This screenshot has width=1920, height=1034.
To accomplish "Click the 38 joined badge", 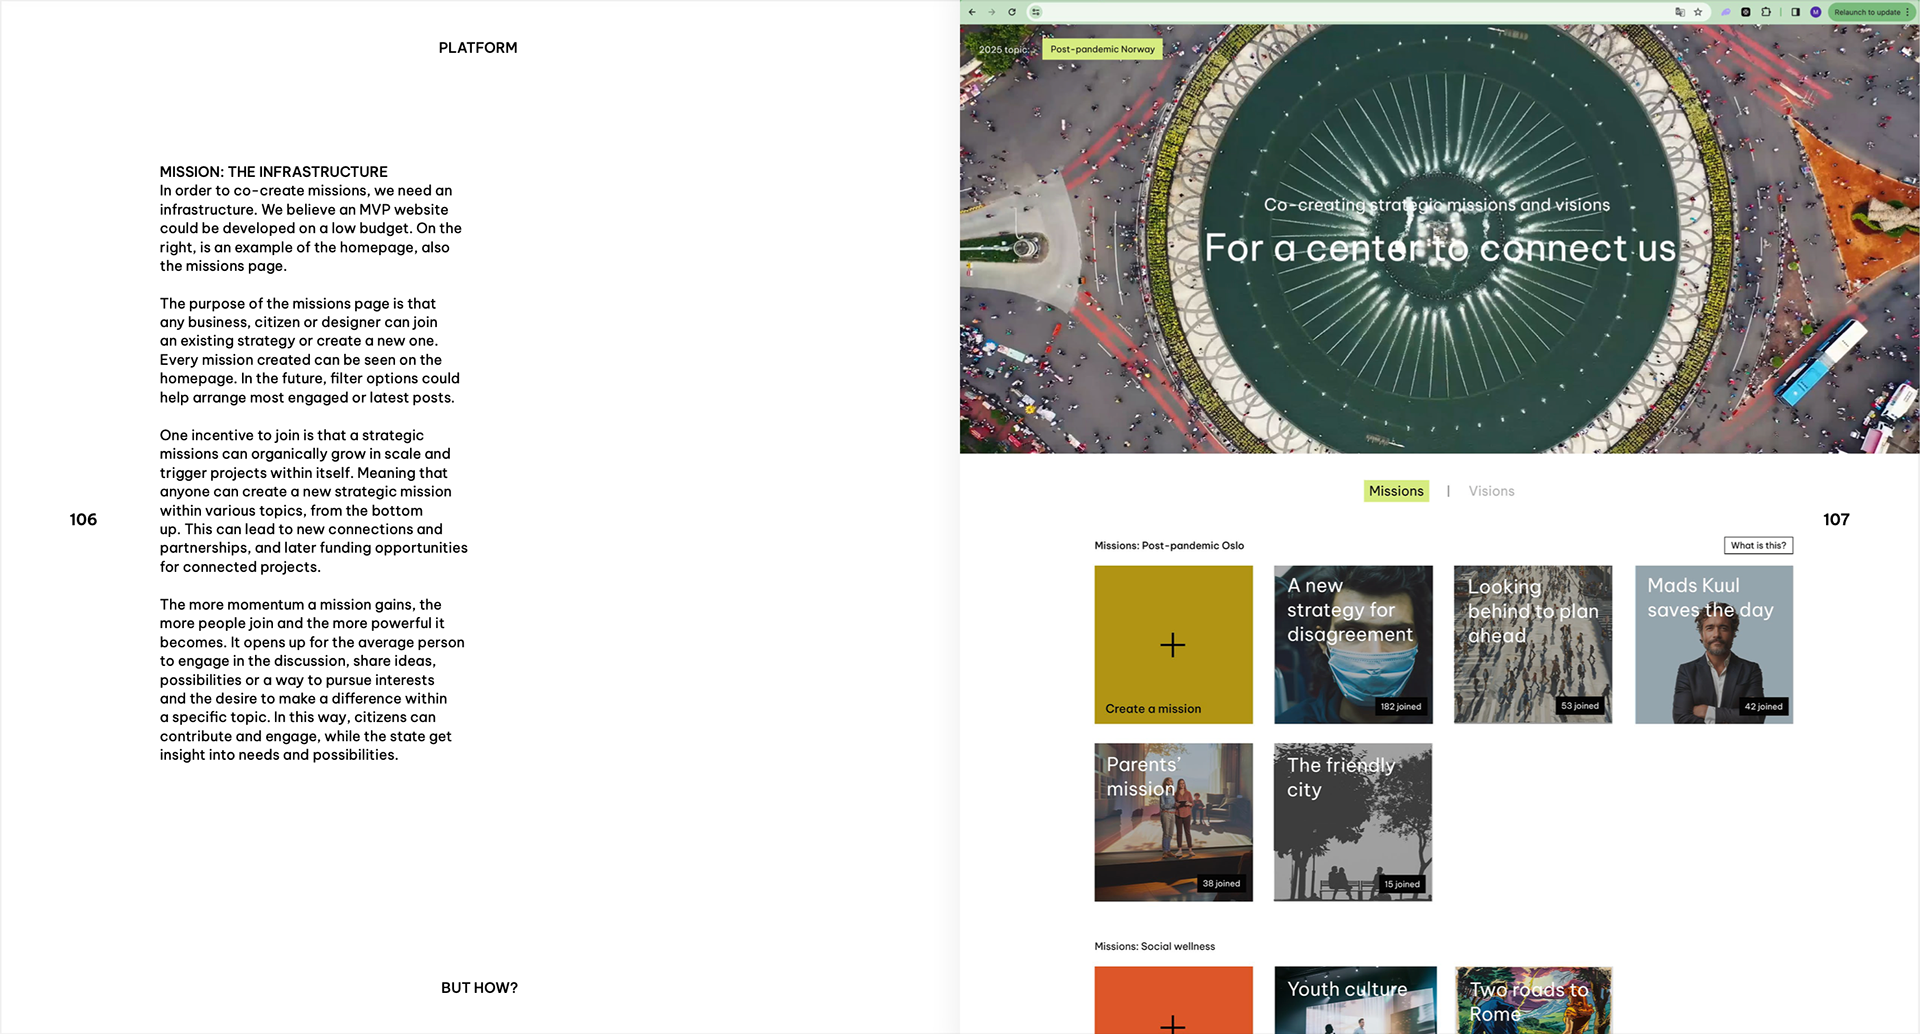I will [1221, 883].
